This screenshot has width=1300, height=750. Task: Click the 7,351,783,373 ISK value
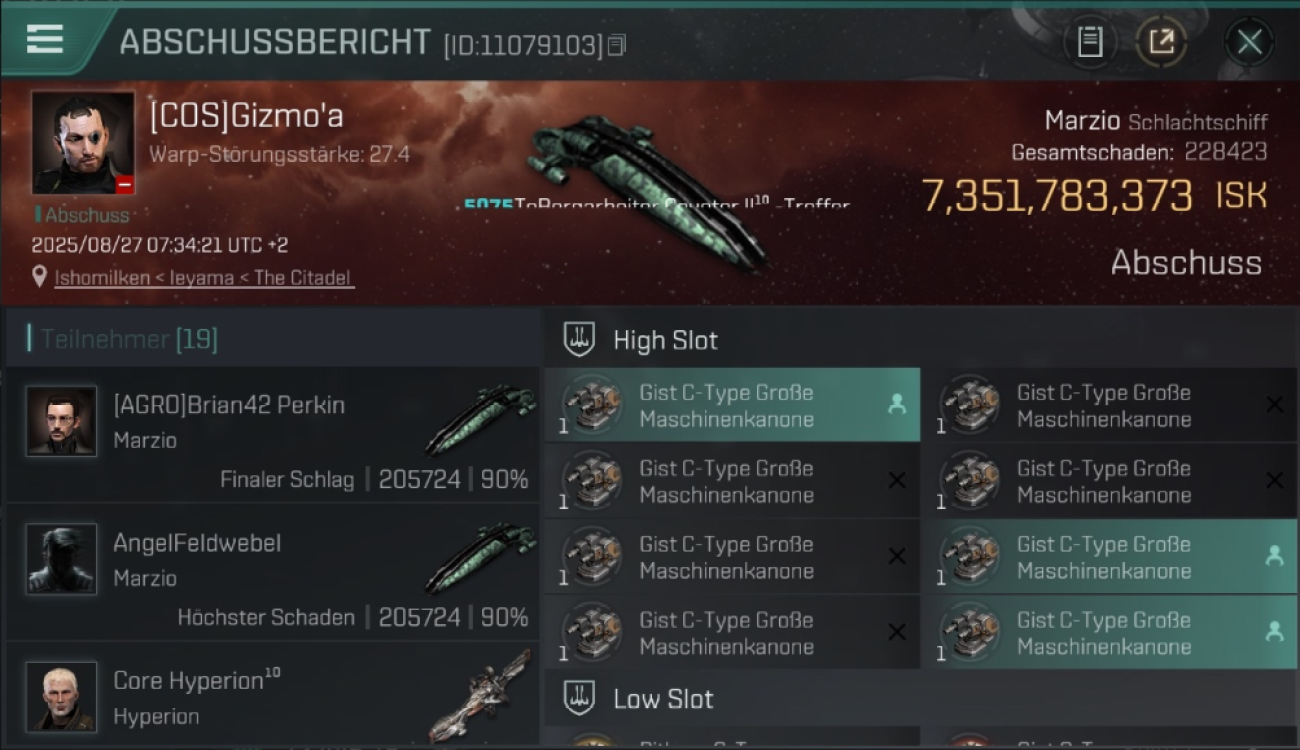click(x=1094, y=196)
